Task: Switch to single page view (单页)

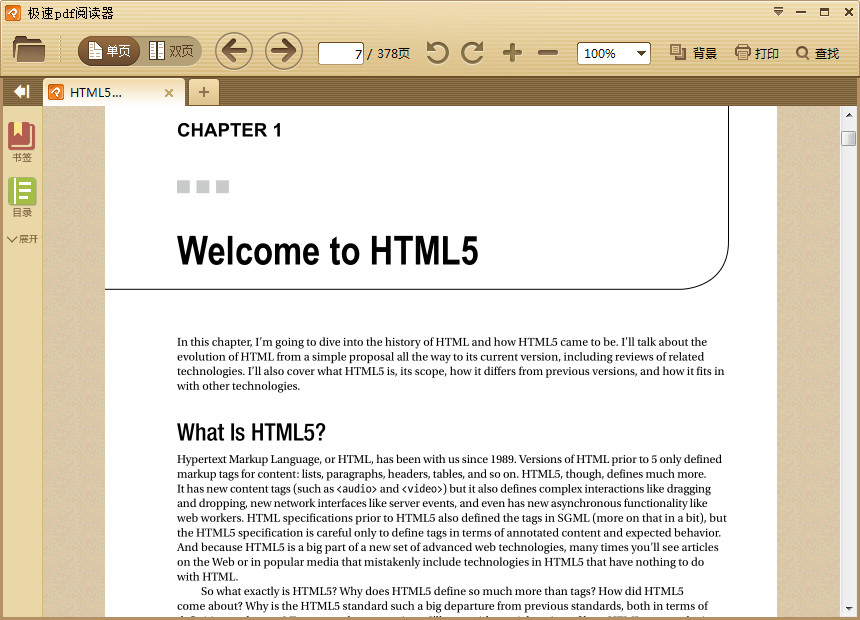Action: pos(109,51)
